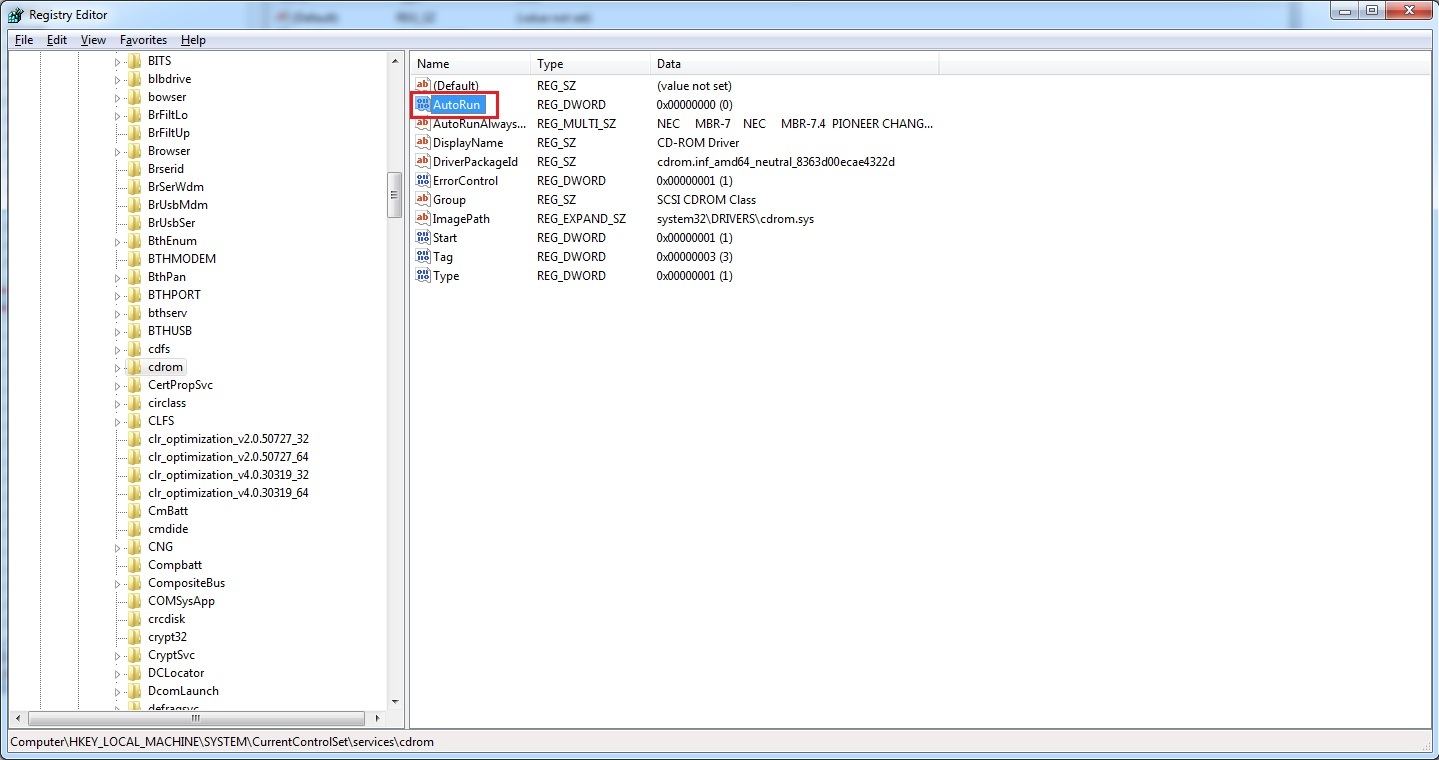Click the DcomLaunch folder icon
This screenshot has width=1439, height=760.
135,691
